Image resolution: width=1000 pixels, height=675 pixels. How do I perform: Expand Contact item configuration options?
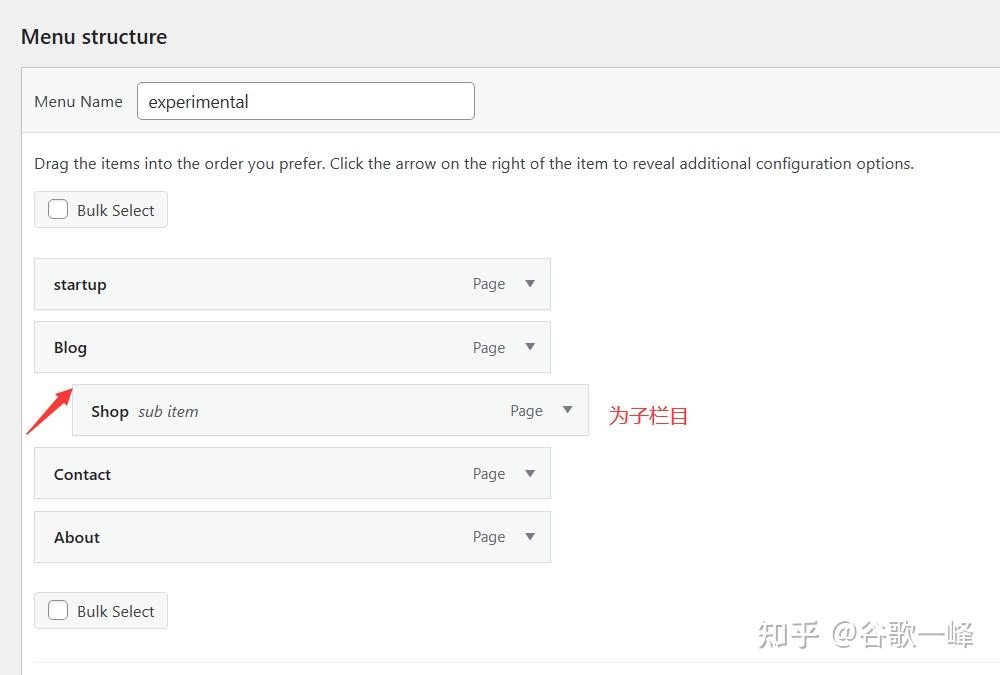tap(530, 473)
